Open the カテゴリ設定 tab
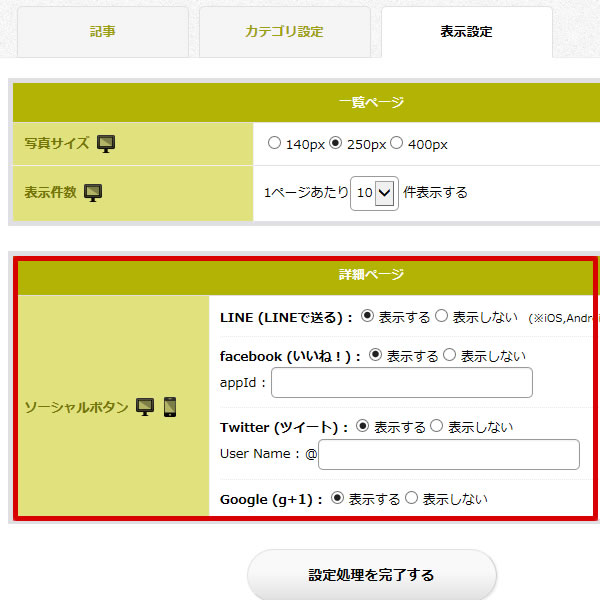This screenshot has width=600, height=600. point(284,32)
